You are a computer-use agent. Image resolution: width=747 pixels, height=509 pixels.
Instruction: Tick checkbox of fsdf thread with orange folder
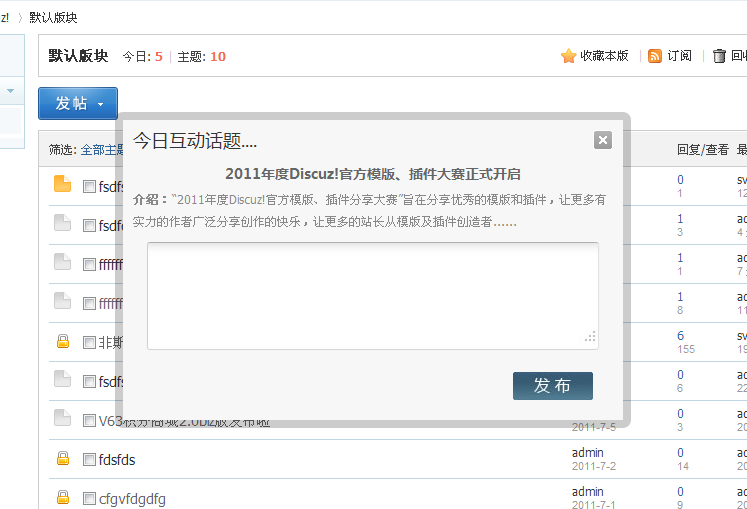pos(89,186)
